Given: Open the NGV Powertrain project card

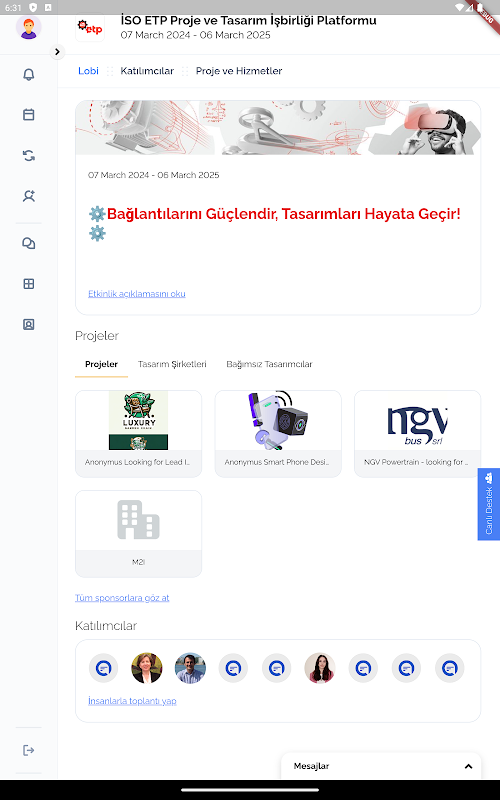Looking at the screenshot, I should pyautogui.click(x=417, y=434).
